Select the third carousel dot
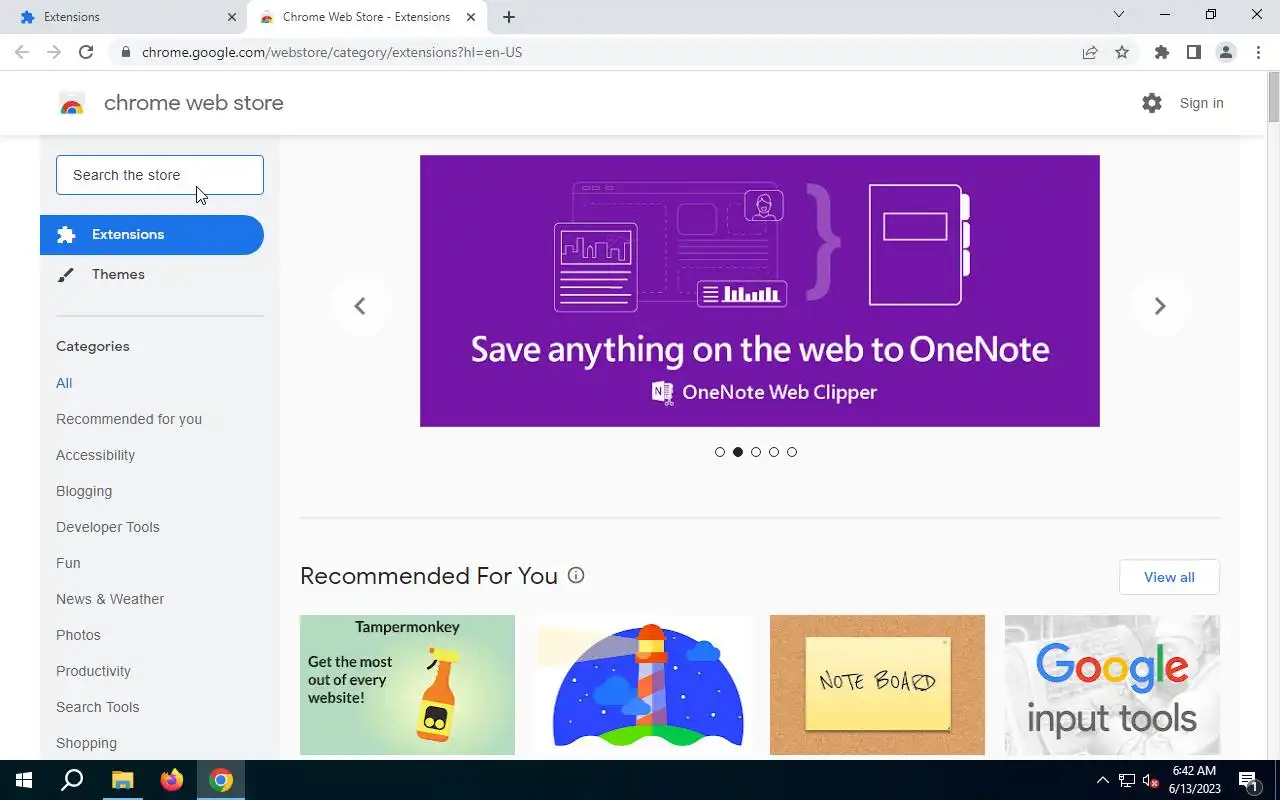This screenshot has height=800, width=1280. pyautogui.click(x=756, y=452)
